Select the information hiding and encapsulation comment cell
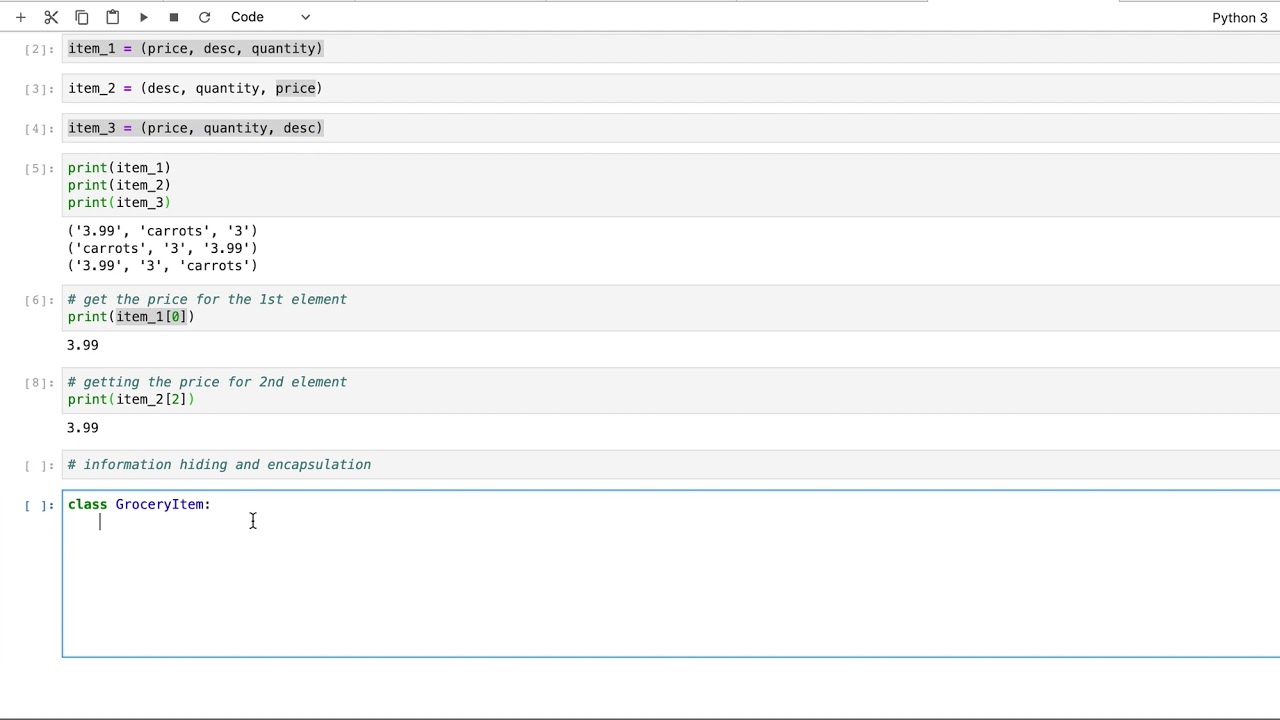This screenshot has height=720, width=1280. pyautogui.click(x=671, y=464)
